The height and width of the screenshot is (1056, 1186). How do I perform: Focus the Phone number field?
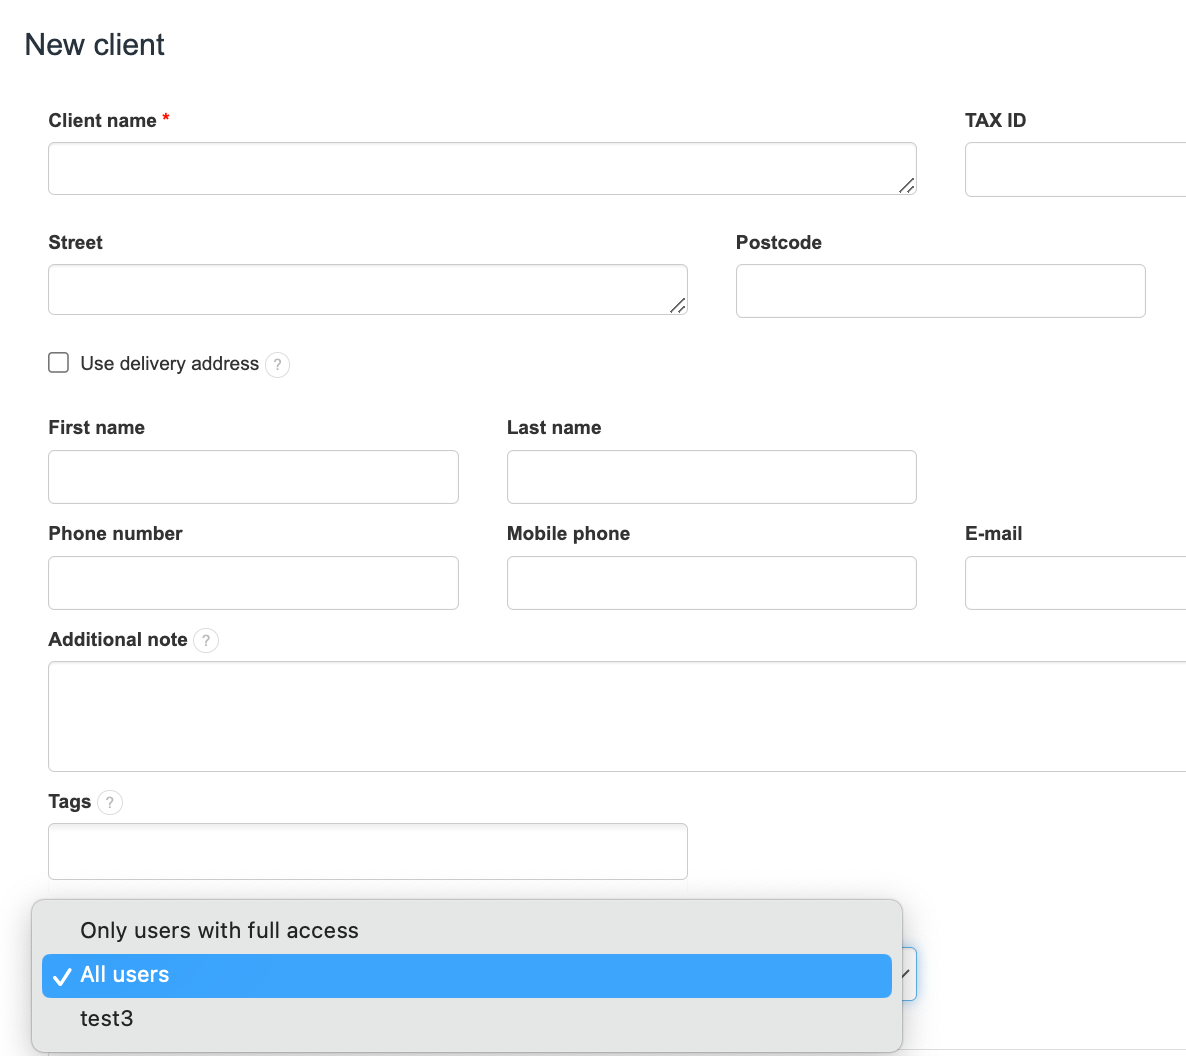point(253,583)
